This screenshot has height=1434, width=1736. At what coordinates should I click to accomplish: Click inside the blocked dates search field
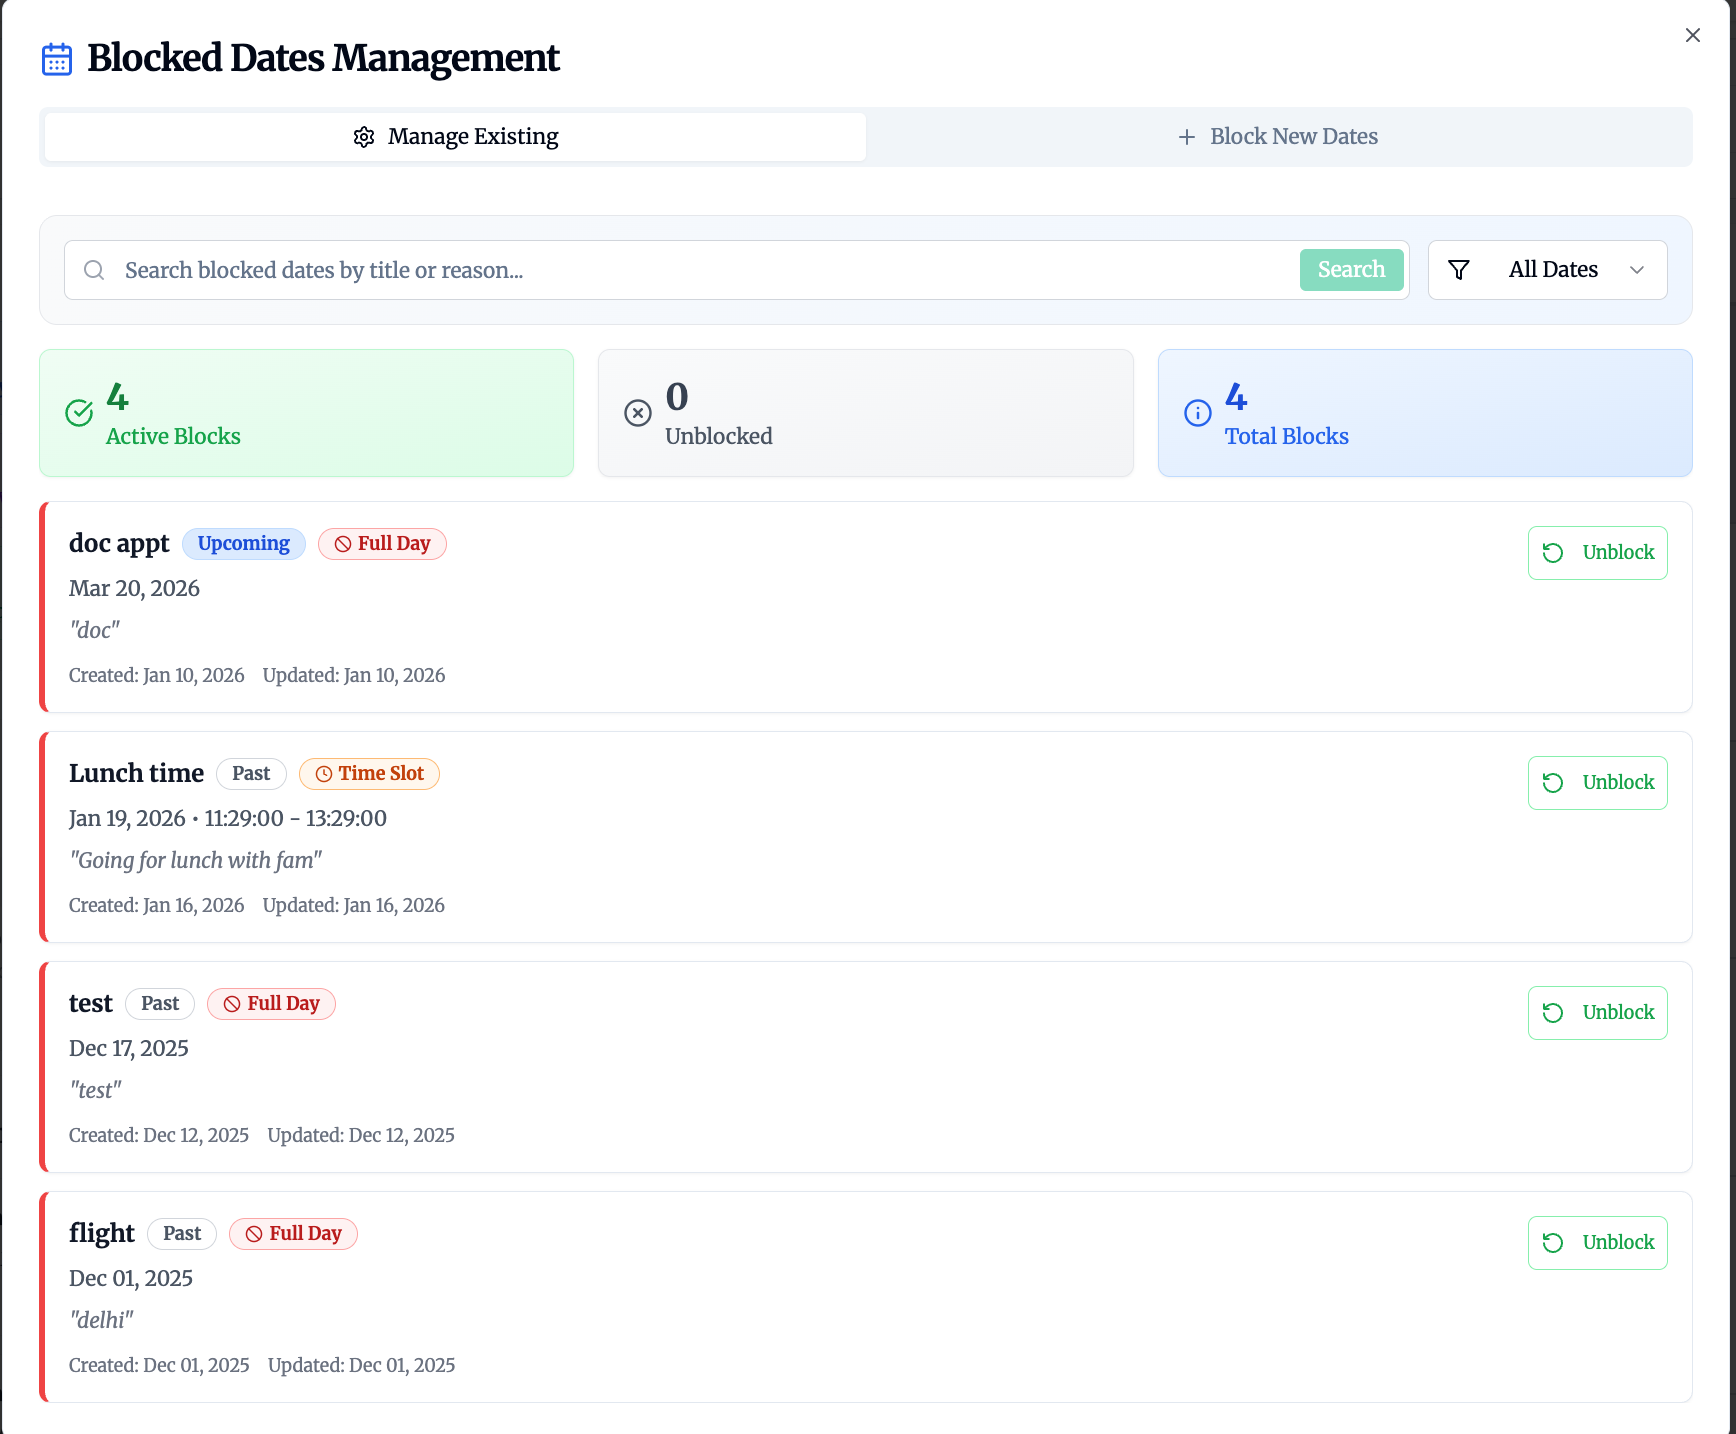[600, 270]
